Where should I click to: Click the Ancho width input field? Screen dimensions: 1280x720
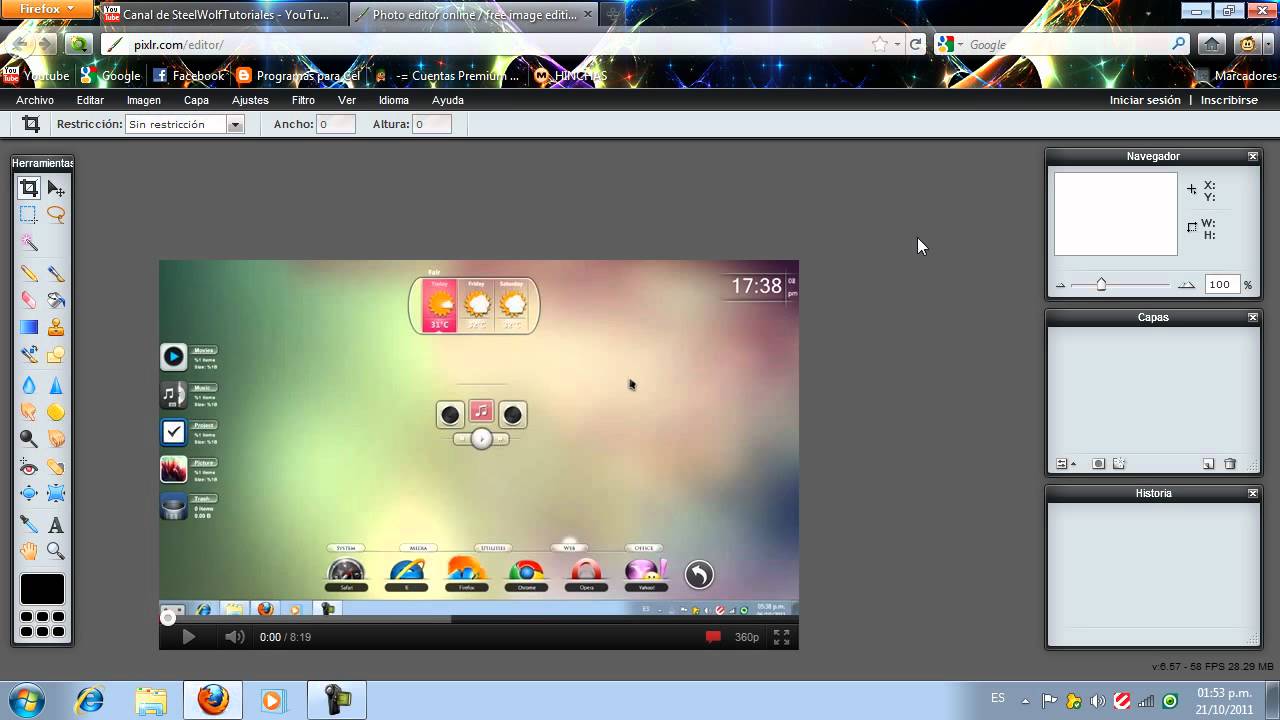pyautogui.click(x=336, y=124)
